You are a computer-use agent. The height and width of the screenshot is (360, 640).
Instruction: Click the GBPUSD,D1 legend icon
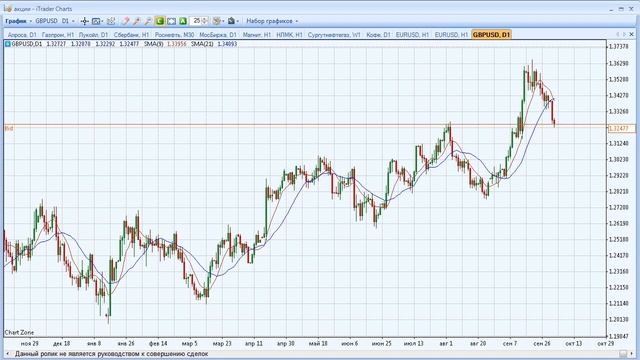(x=7, y=44)
